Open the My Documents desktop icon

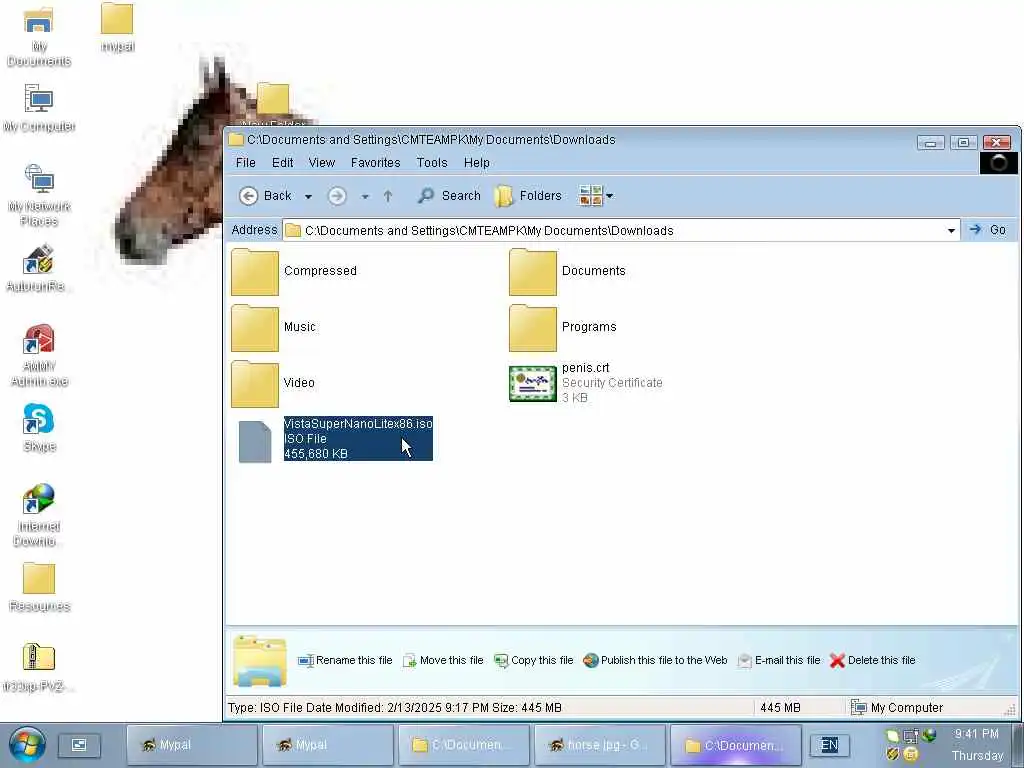click(x=39, y=36)
